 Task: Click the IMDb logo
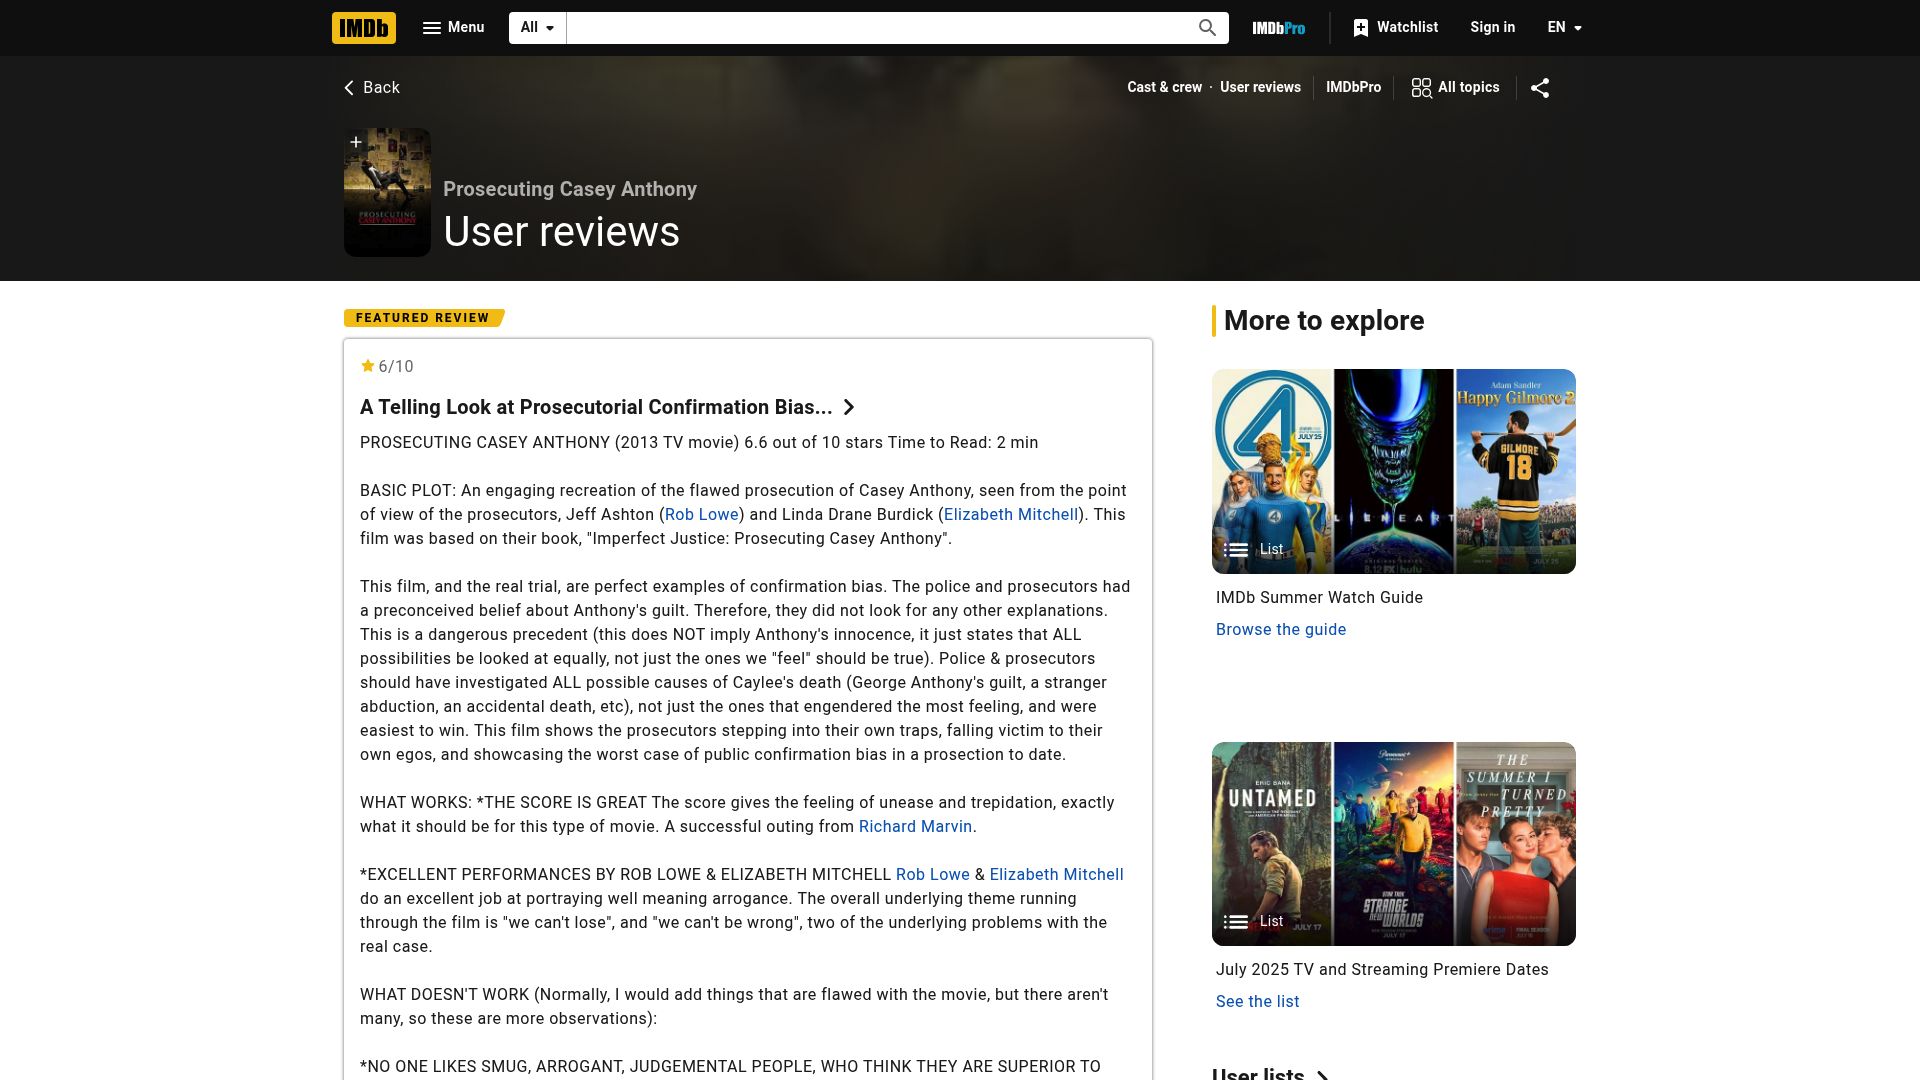[364, 28]
